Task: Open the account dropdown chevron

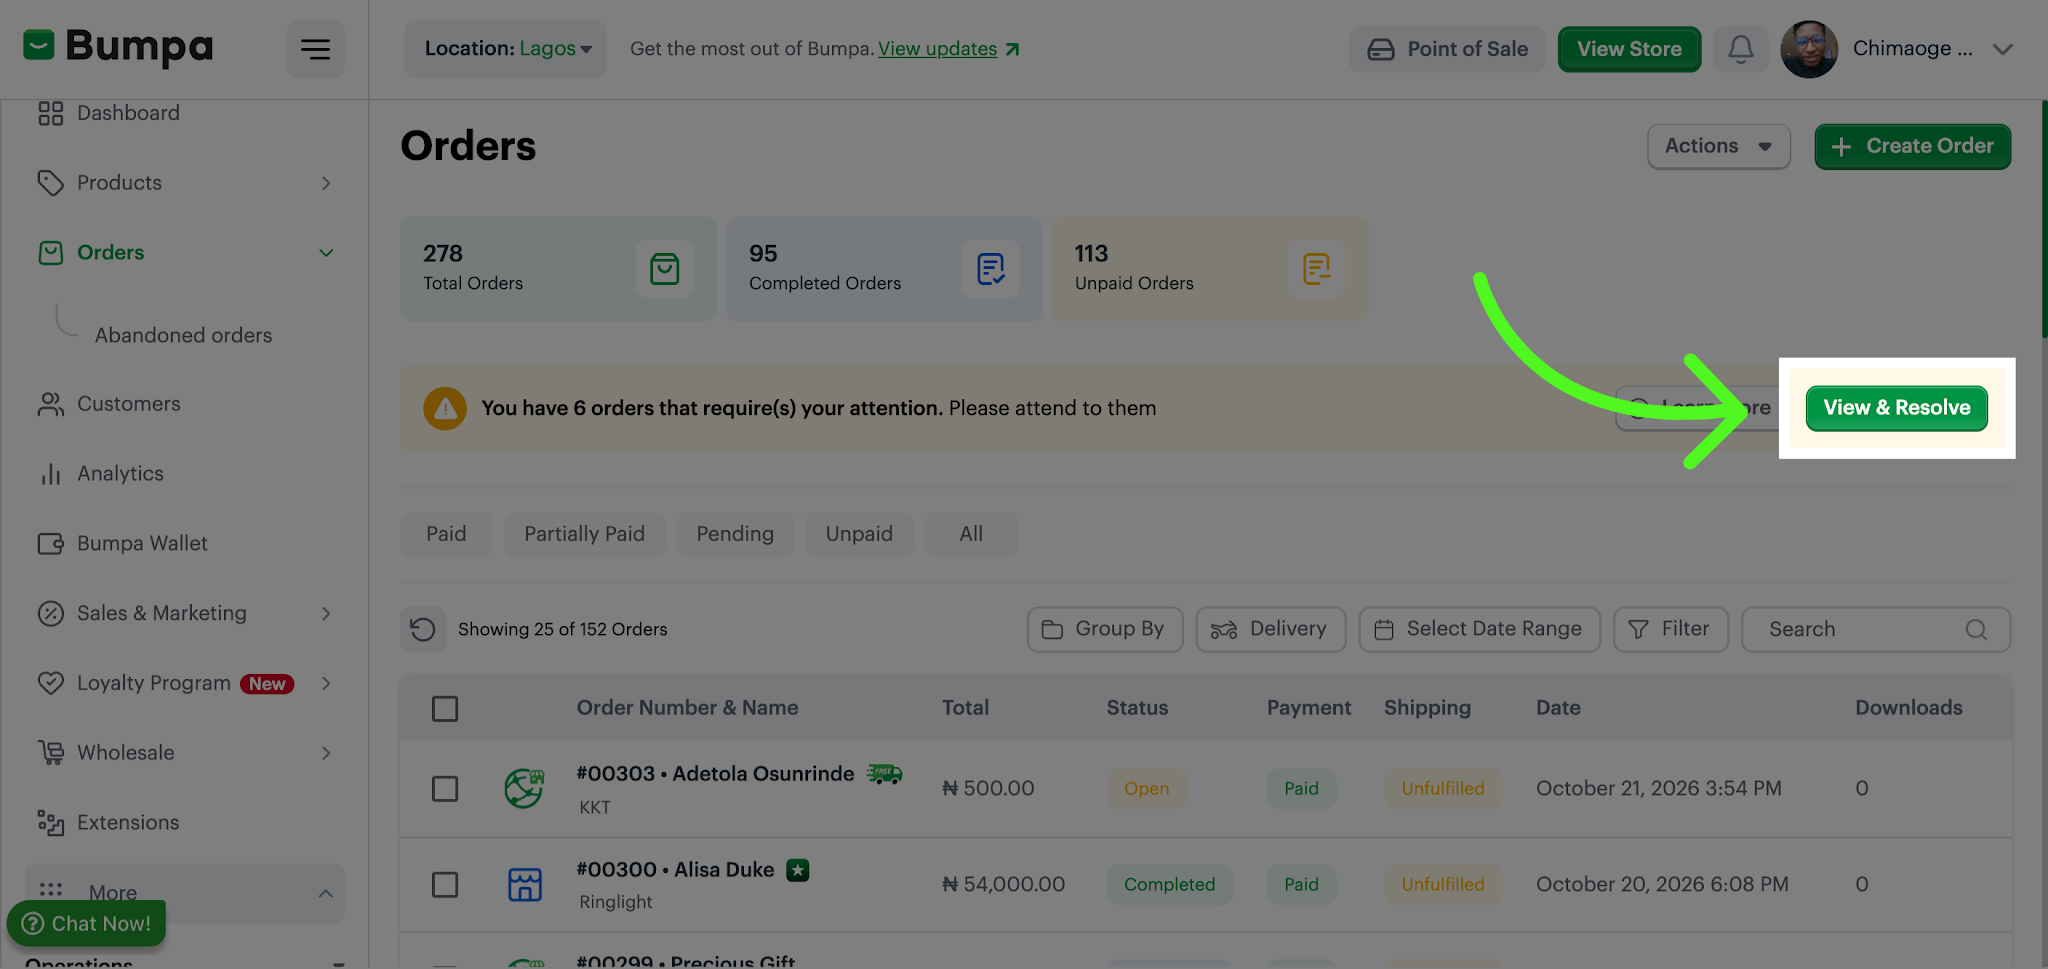Action: pyautogui.click(x=2002, y=49)
